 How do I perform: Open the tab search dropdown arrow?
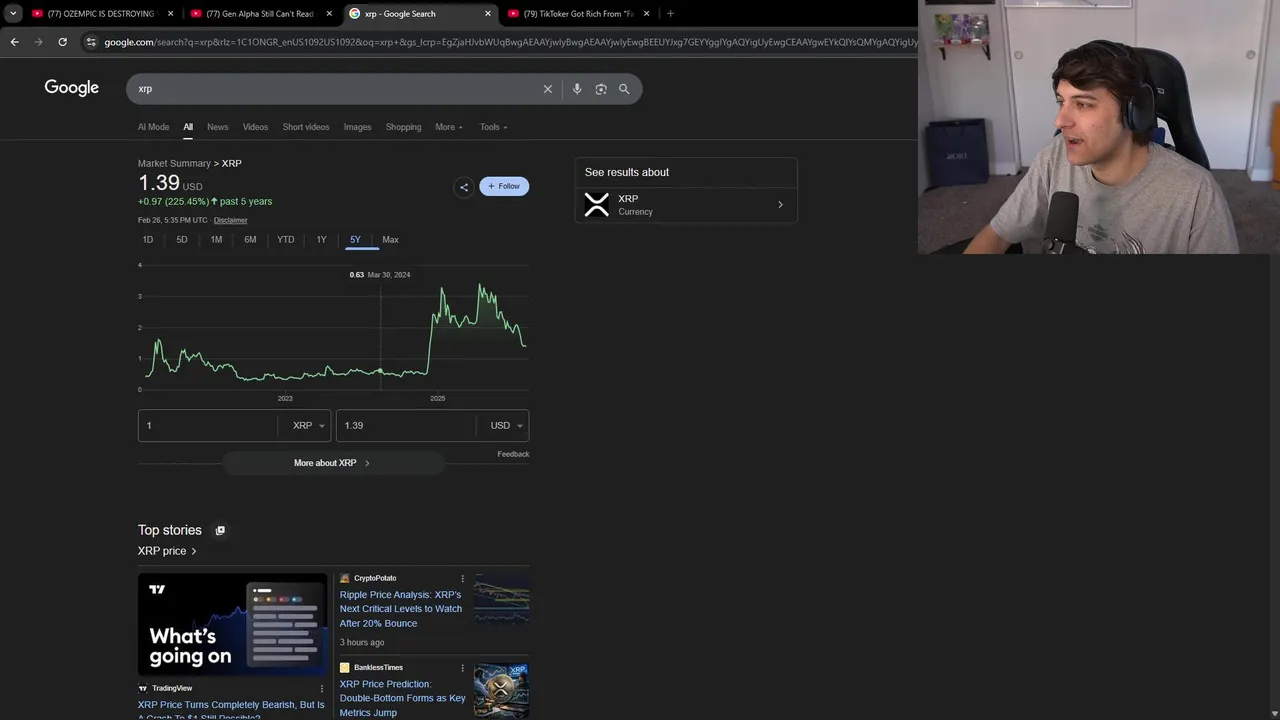coord(13,14)
